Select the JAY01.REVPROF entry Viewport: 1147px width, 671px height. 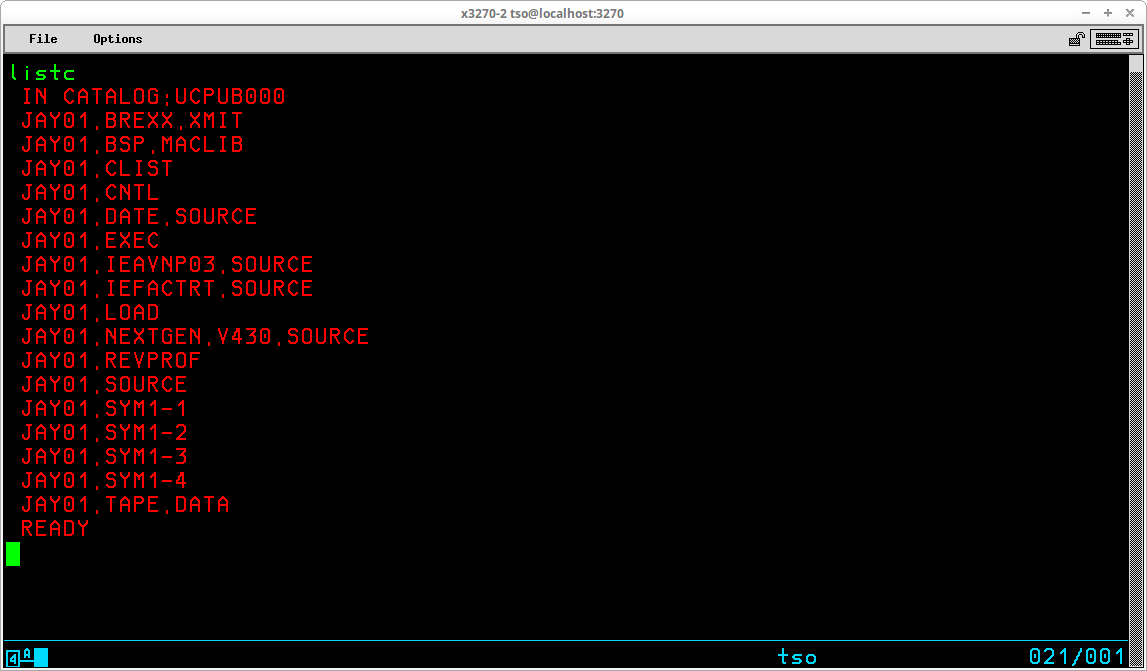tap(110, 360)
